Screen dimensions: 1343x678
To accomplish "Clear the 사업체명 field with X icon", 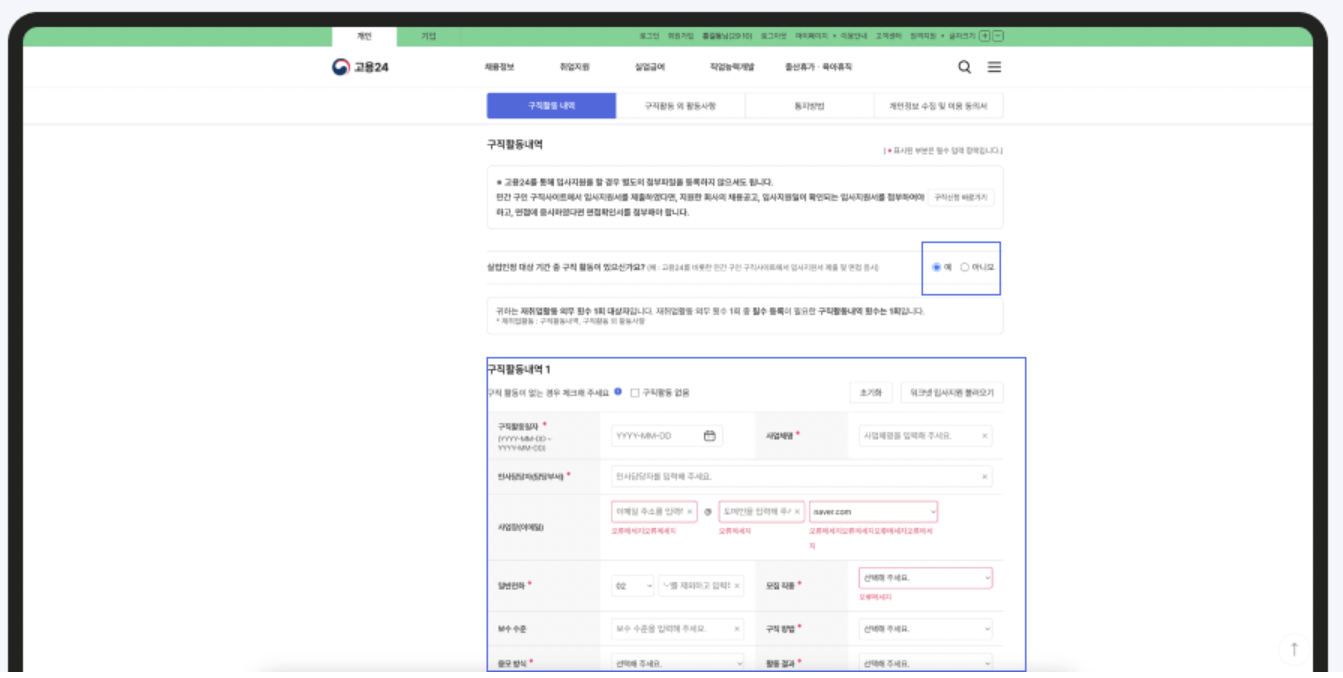I will [x=984, y=436].
